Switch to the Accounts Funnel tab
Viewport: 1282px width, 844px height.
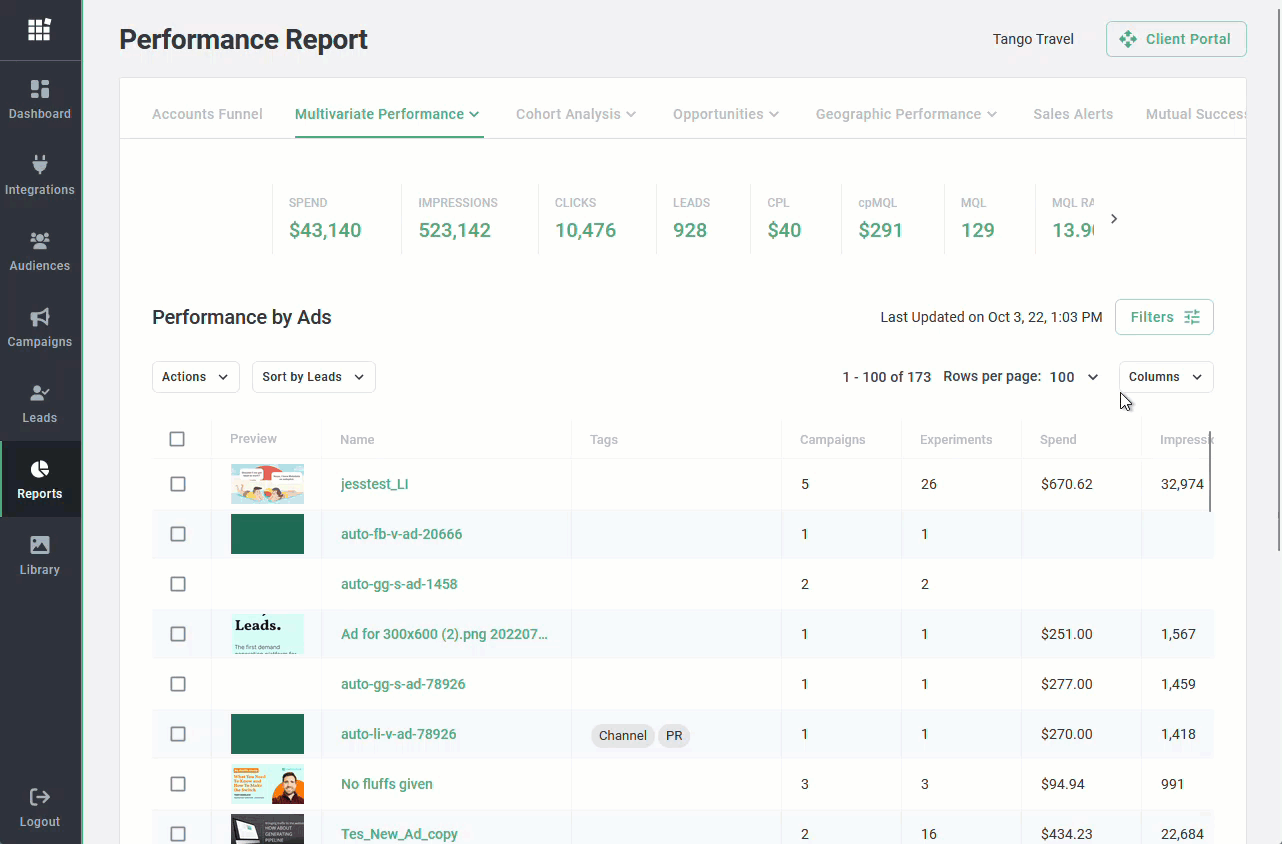click(x=207, y=114)
